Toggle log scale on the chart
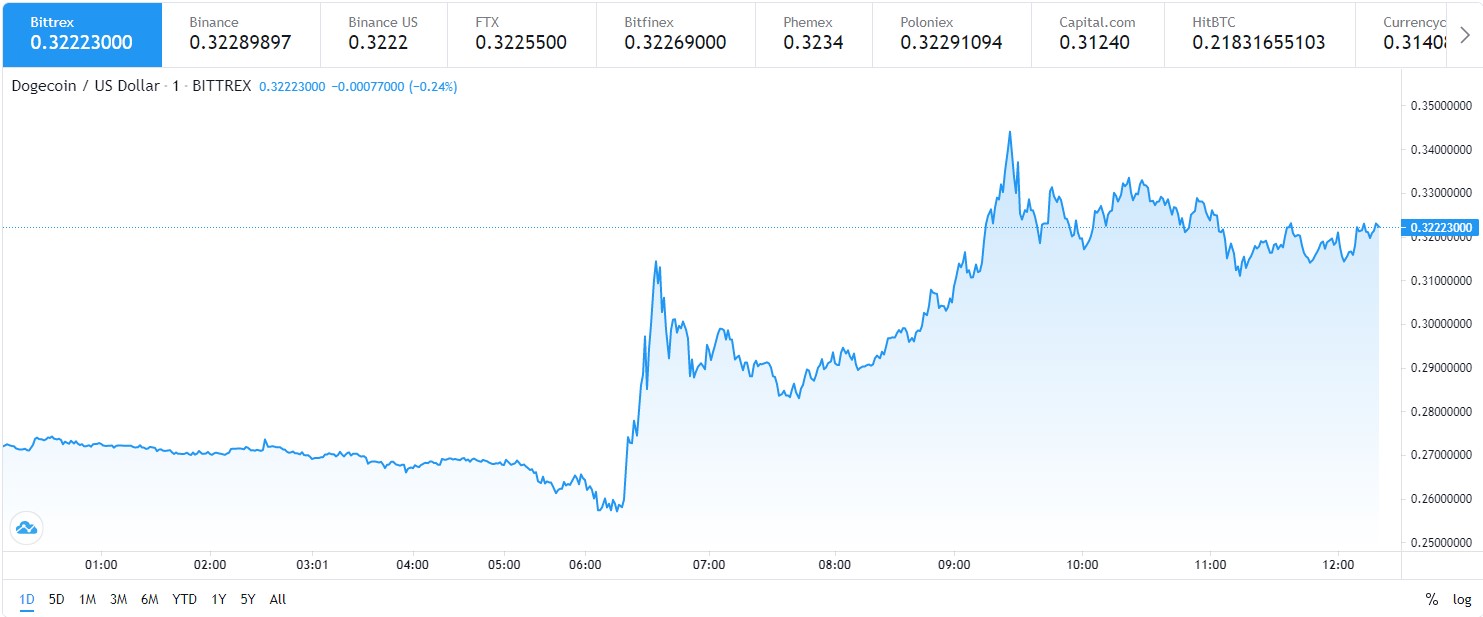Screen dimensions: 1483x617 [1462, 599]
